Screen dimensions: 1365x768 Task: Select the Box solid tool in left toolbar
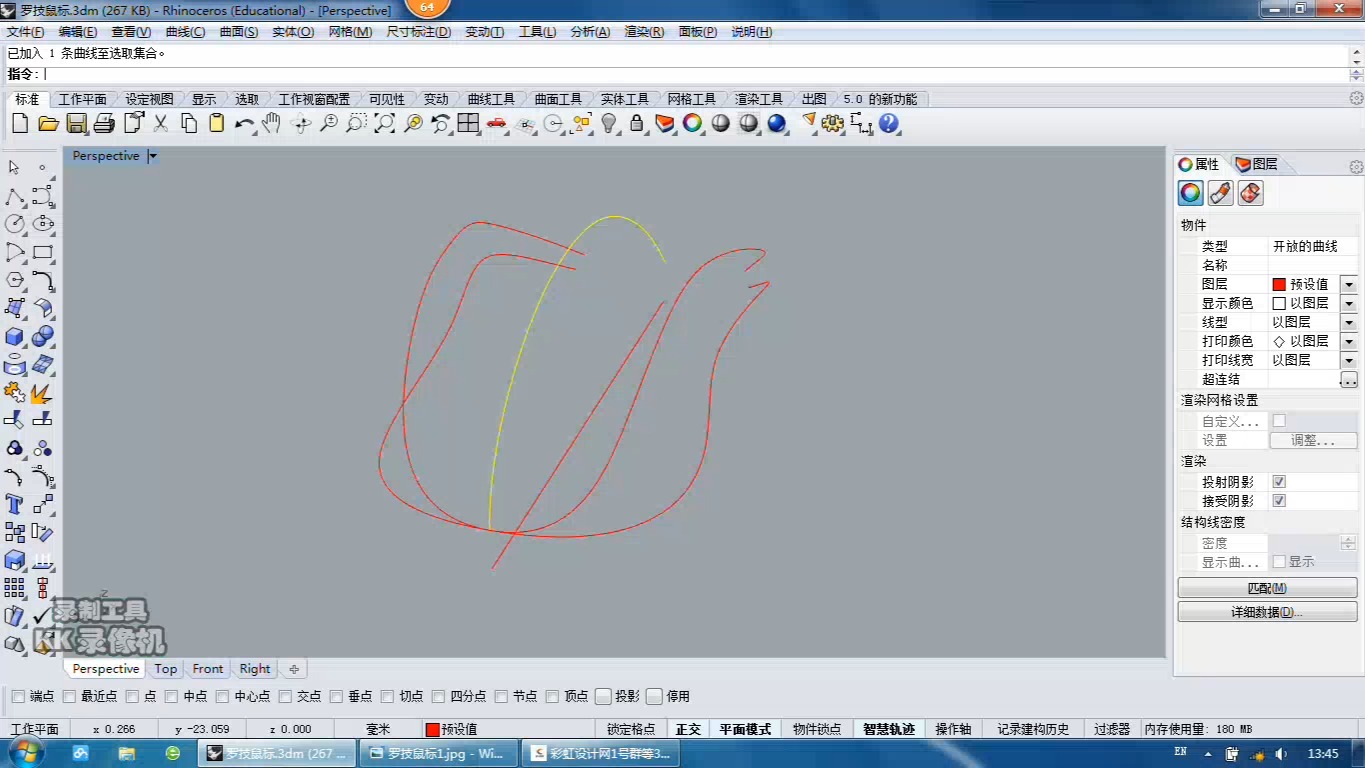(15, 336)
